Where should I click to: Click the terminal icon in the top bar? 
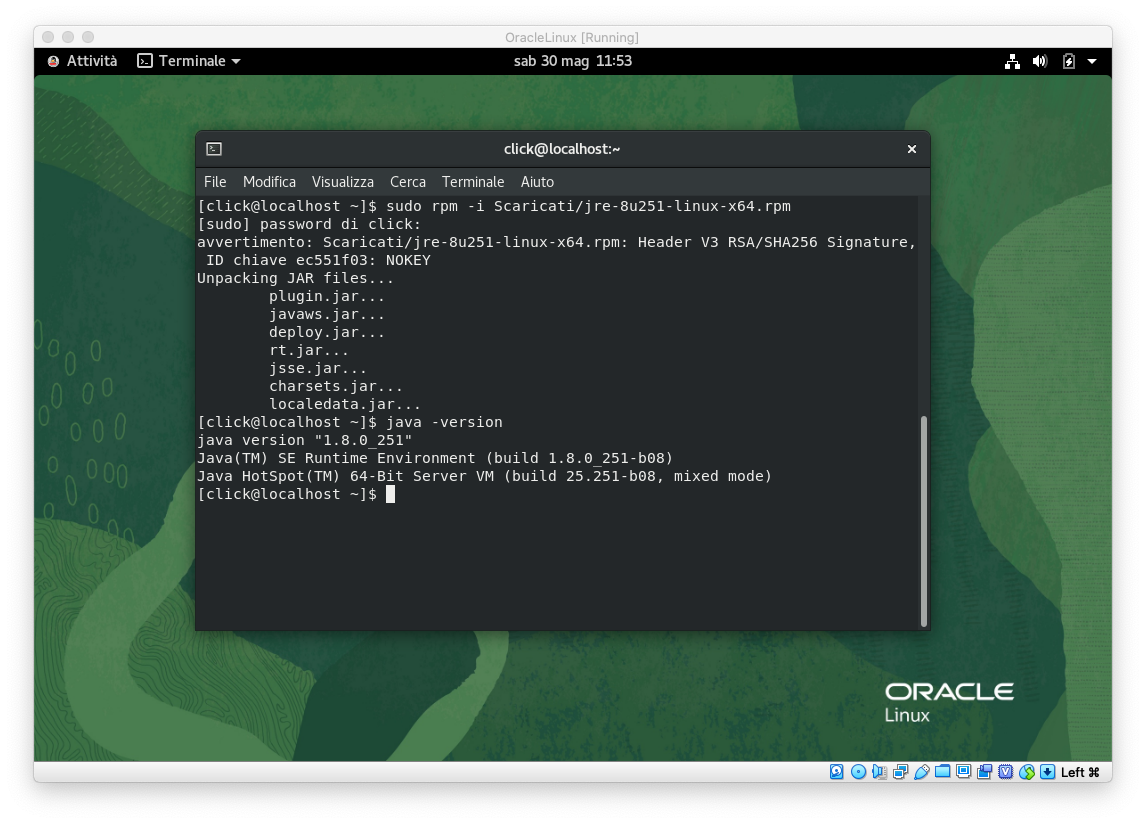(x=145, y=61)
